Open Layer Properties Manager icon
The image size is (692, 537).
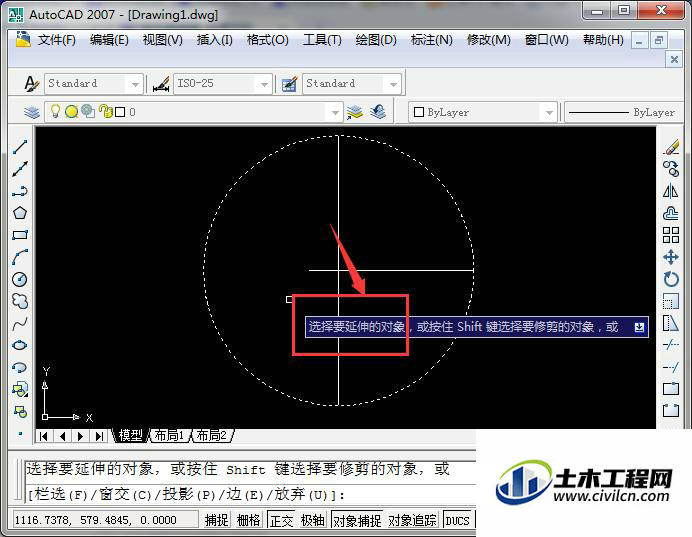point(32,112)
